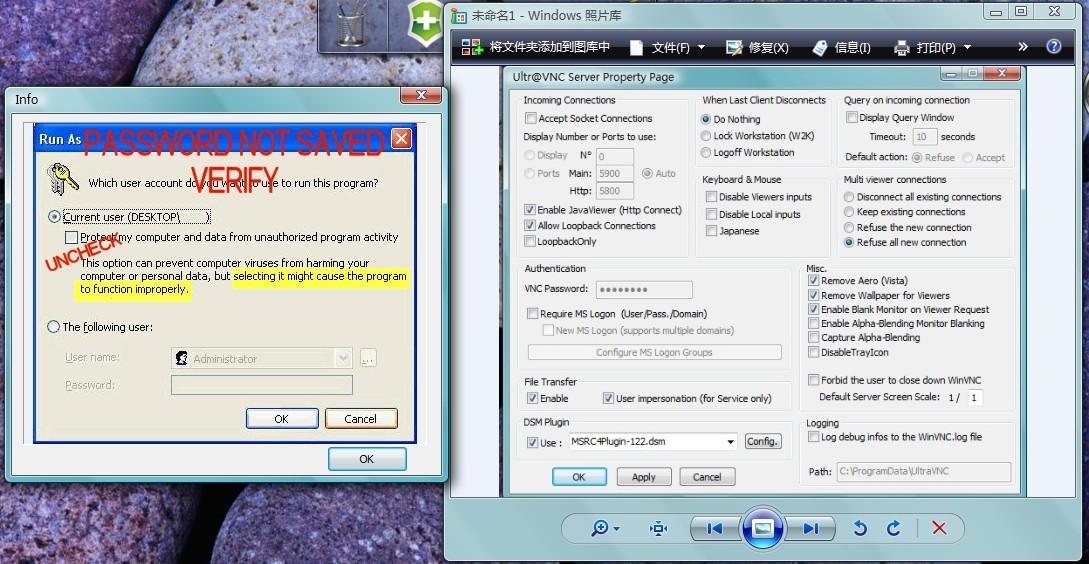Expand the MSRC4Plugin-122.dsm plugin combo box
1089x564 pixels.
tap(730, 441)
